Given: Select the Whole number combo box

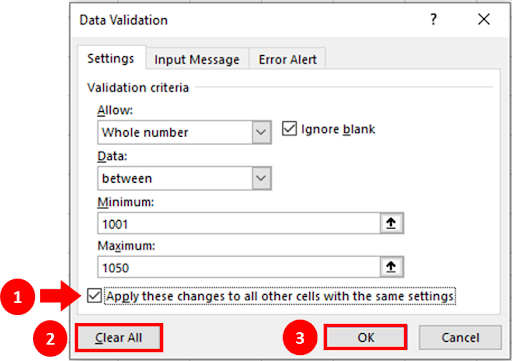Looking at the screenshot, I should tap(184, 133).
